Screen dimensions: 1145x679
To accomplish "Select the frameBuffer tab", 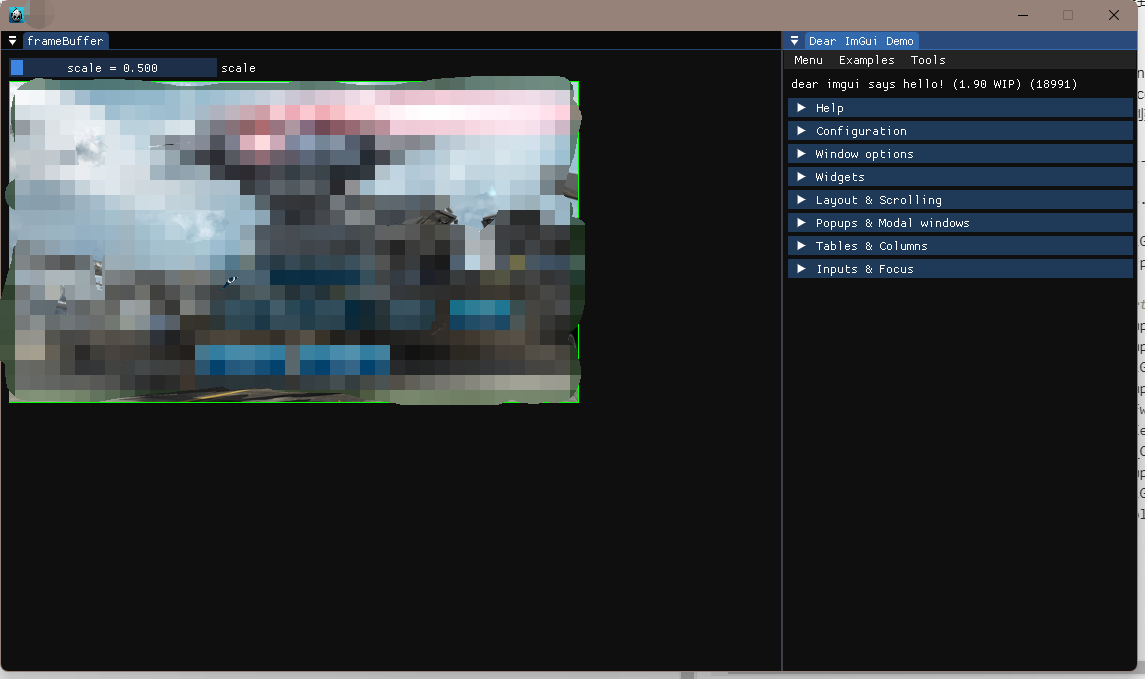I will coord(66,41).
